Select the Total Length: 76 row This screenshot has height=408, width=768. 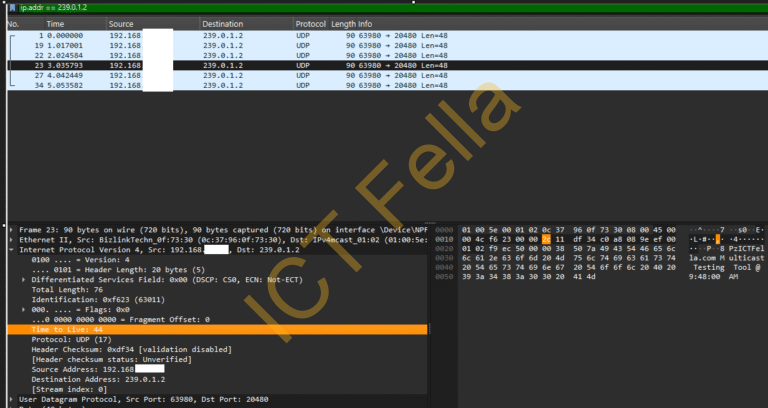click(x=217, y=289)
